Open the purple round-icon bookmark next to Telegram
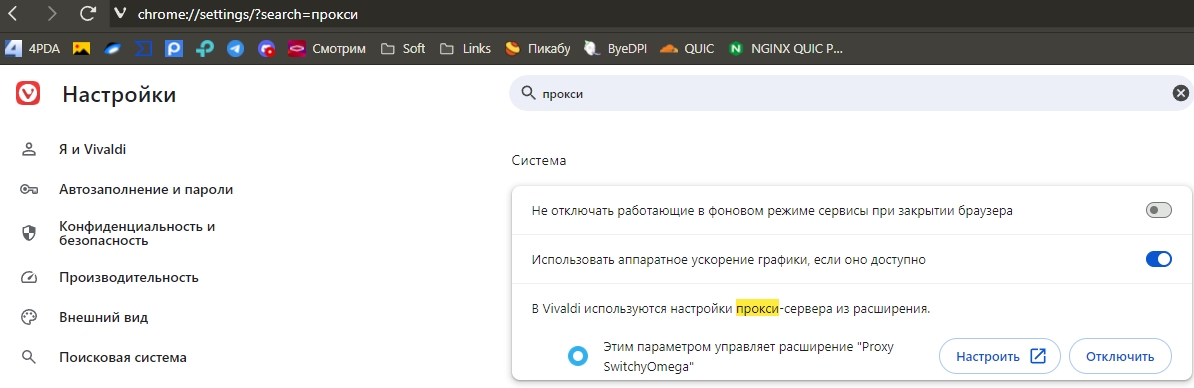 pyautogui.click(x=267, y=49)
